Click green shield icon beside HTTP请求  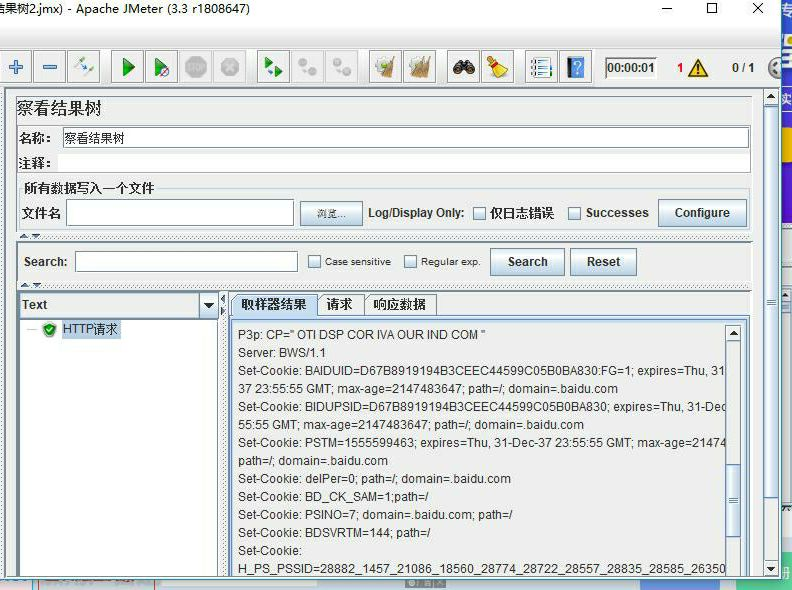pos(49,330)
